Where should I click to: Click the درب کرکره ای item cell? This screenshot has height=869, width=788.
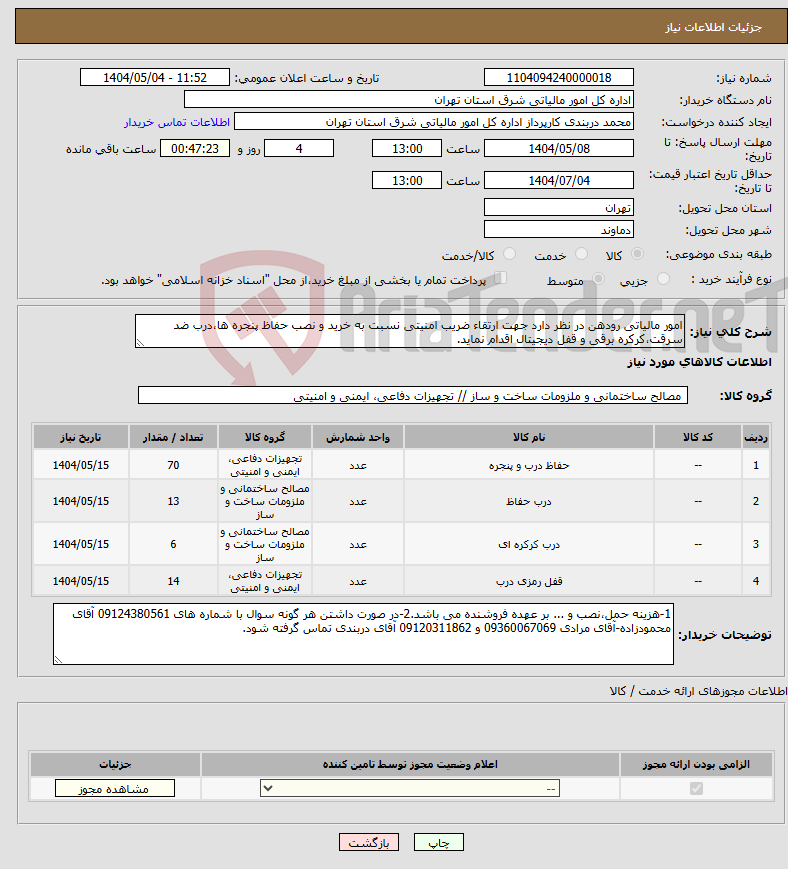click(x=529, y=545)
